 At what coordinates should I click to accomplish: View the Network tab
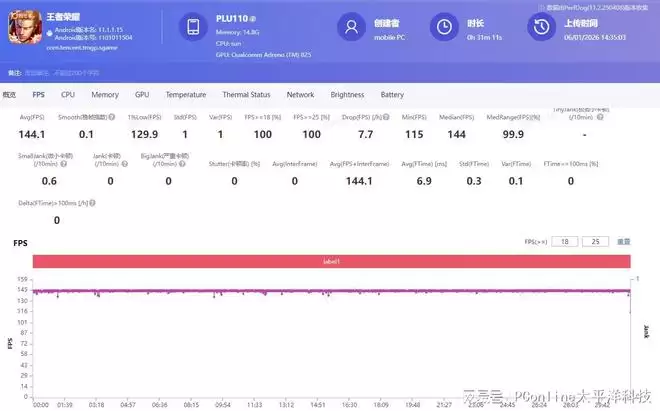click(x=300, y=95)
